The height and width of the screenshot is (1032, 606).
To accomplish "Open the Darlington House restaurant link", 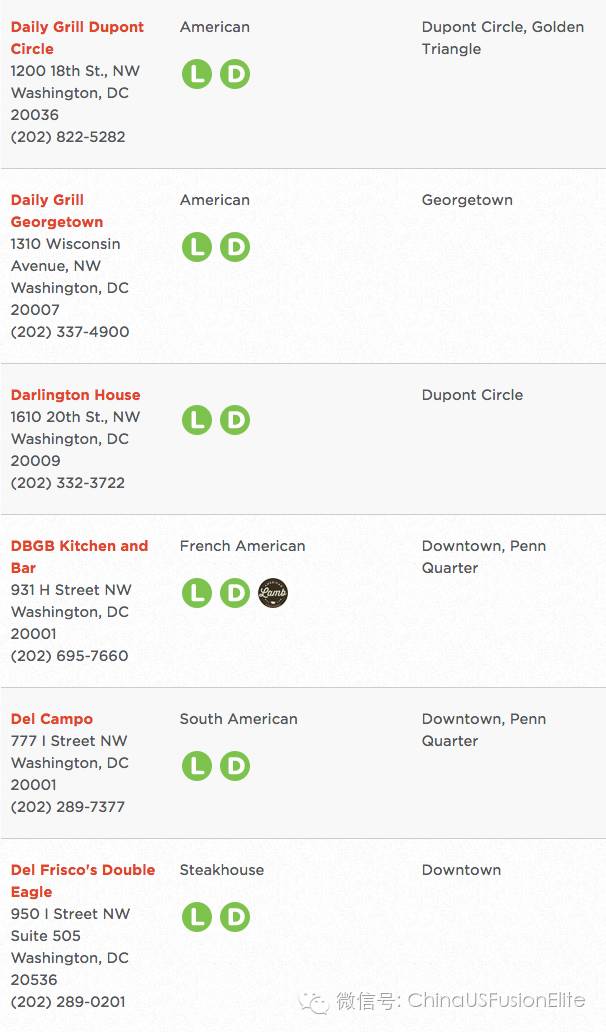I will click(76, 395).
